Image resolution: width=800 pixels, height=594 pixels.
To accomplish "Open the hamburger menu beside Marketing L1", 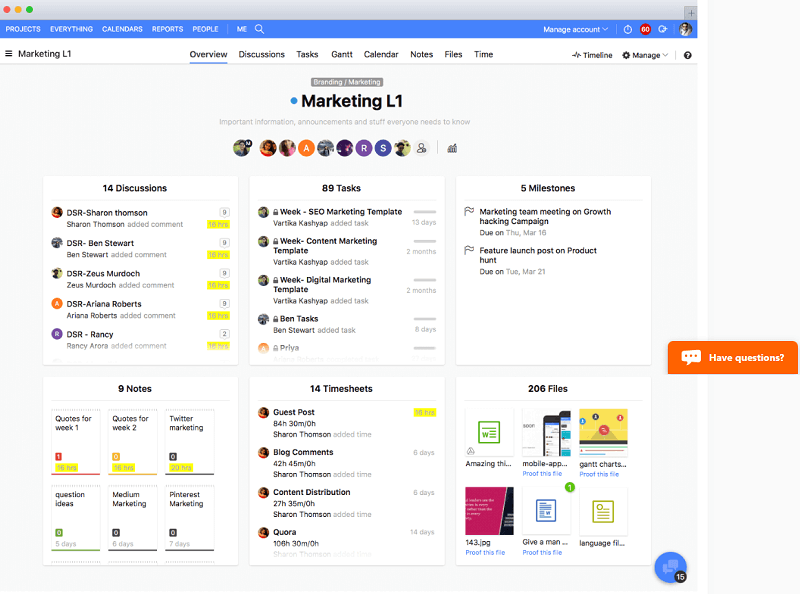I will pyautogui.click(x=9, y=54).
